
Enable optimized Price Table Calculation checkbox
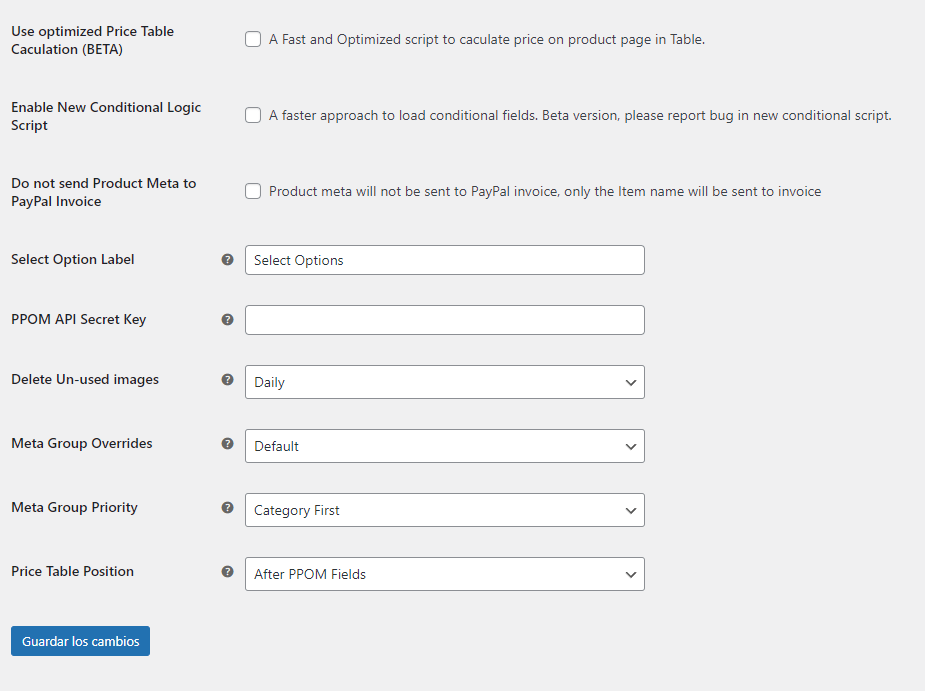tap(253, 40)
